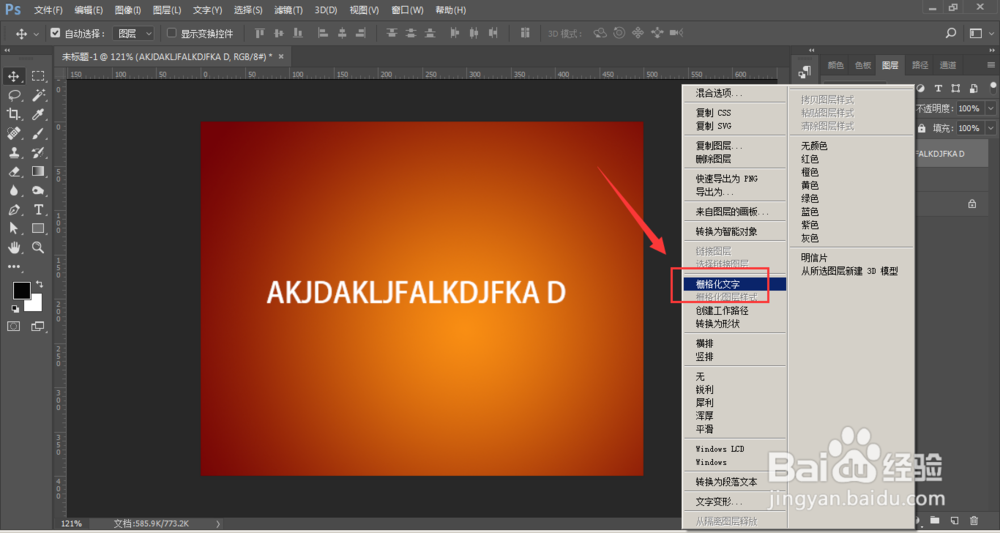Select the Spot Healing Brush tool
1000x533 pixels.
click(13, 134)
